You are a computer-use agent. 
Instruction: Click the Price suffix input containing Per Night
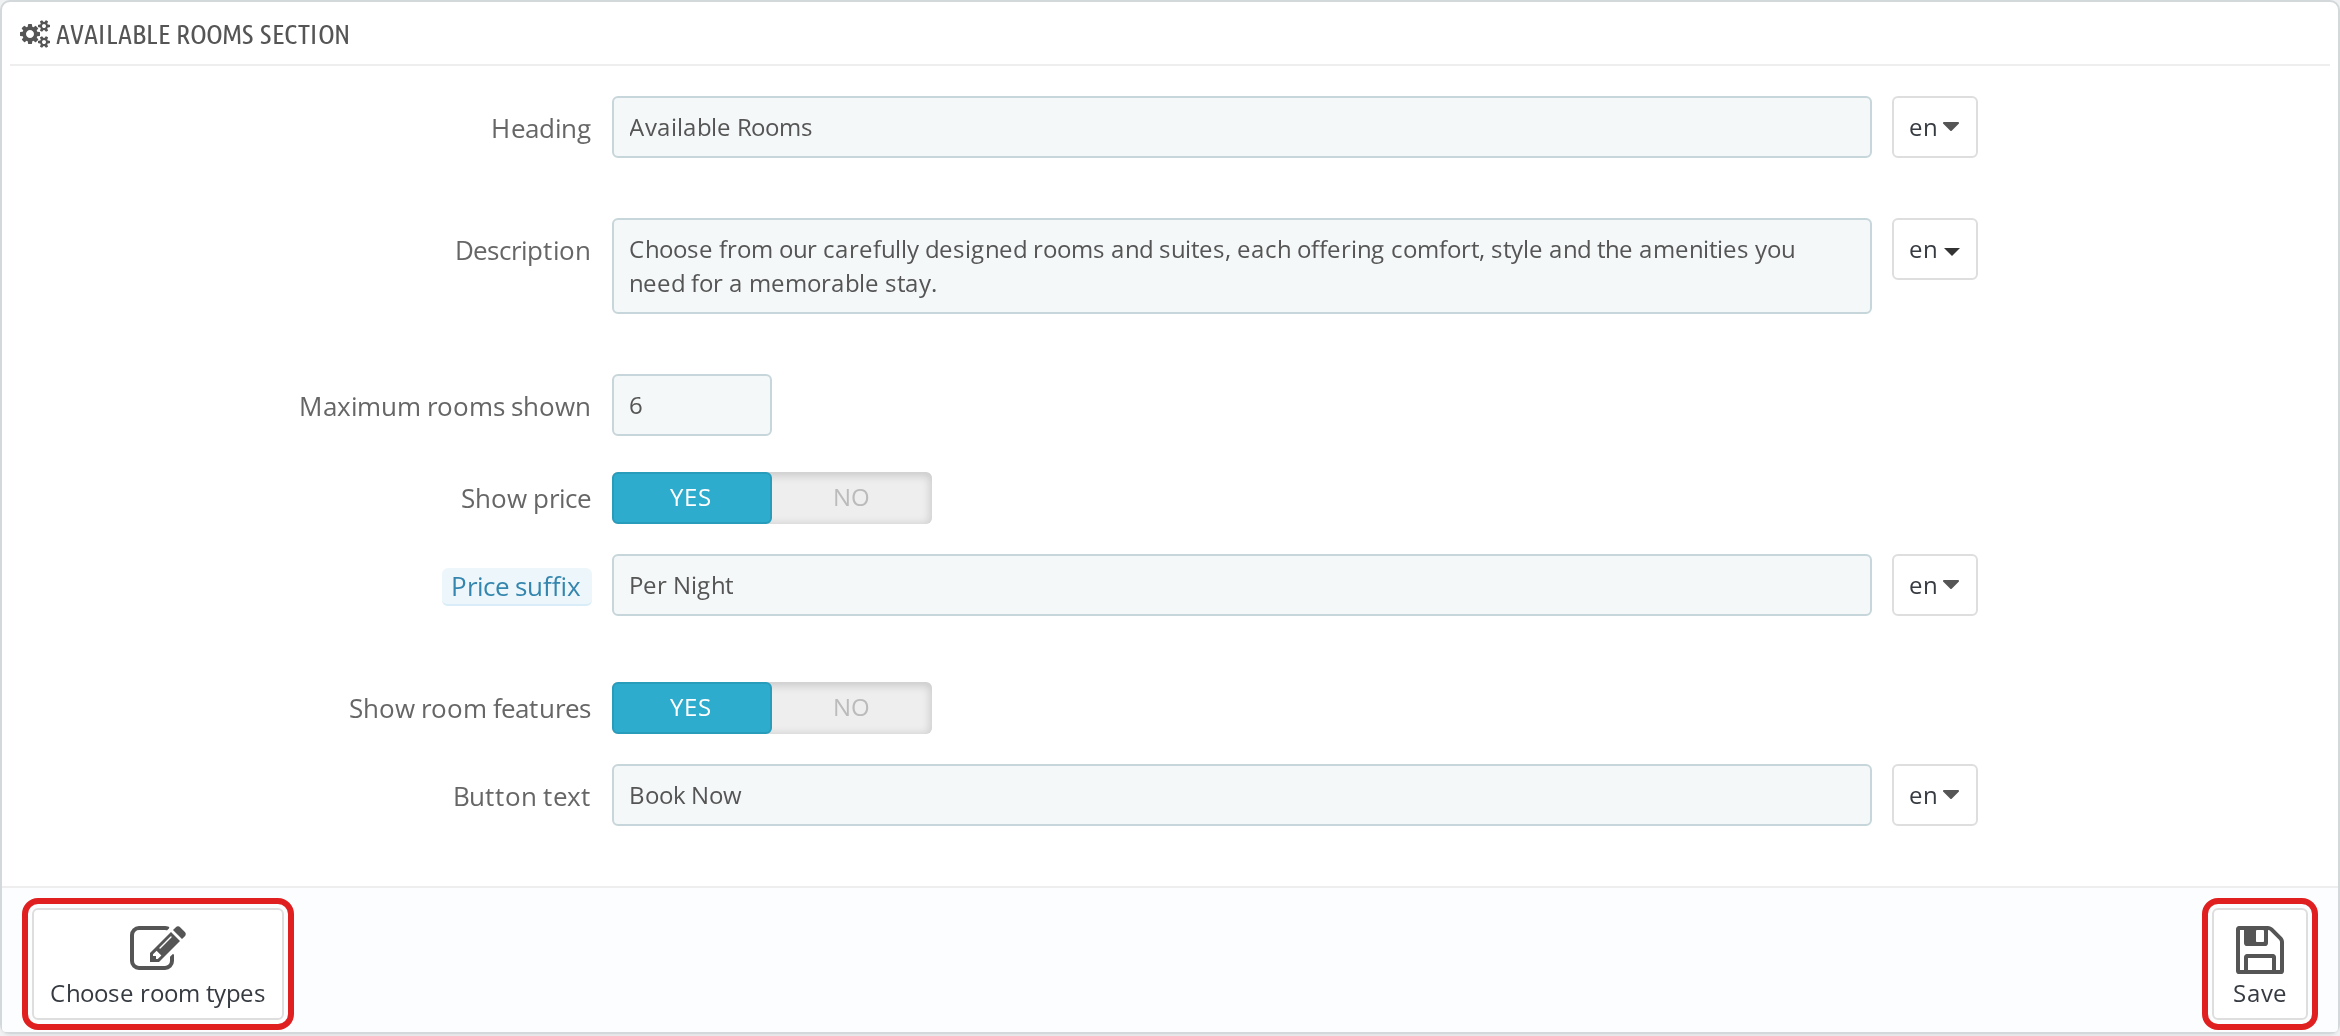[x=1241, y=585]
